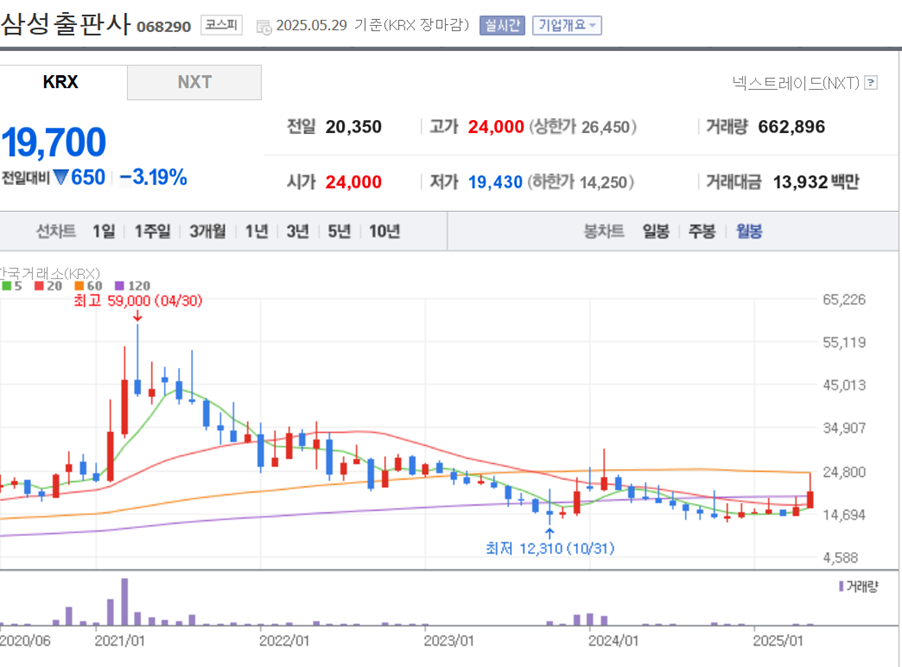
Task: Click the 실시간 real-time button
Action: coord(502,25)
